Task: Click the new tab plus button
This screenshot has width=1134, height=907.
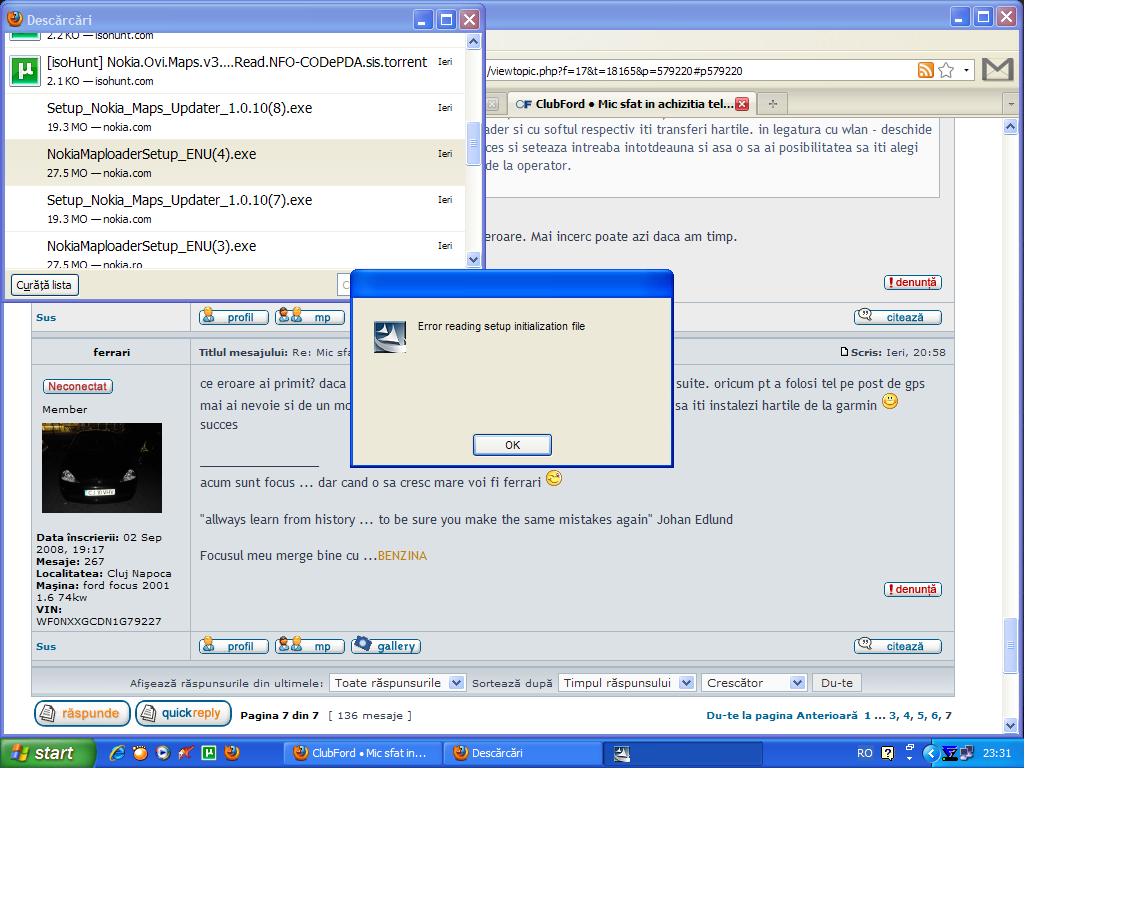Action: tap(772, 104)
